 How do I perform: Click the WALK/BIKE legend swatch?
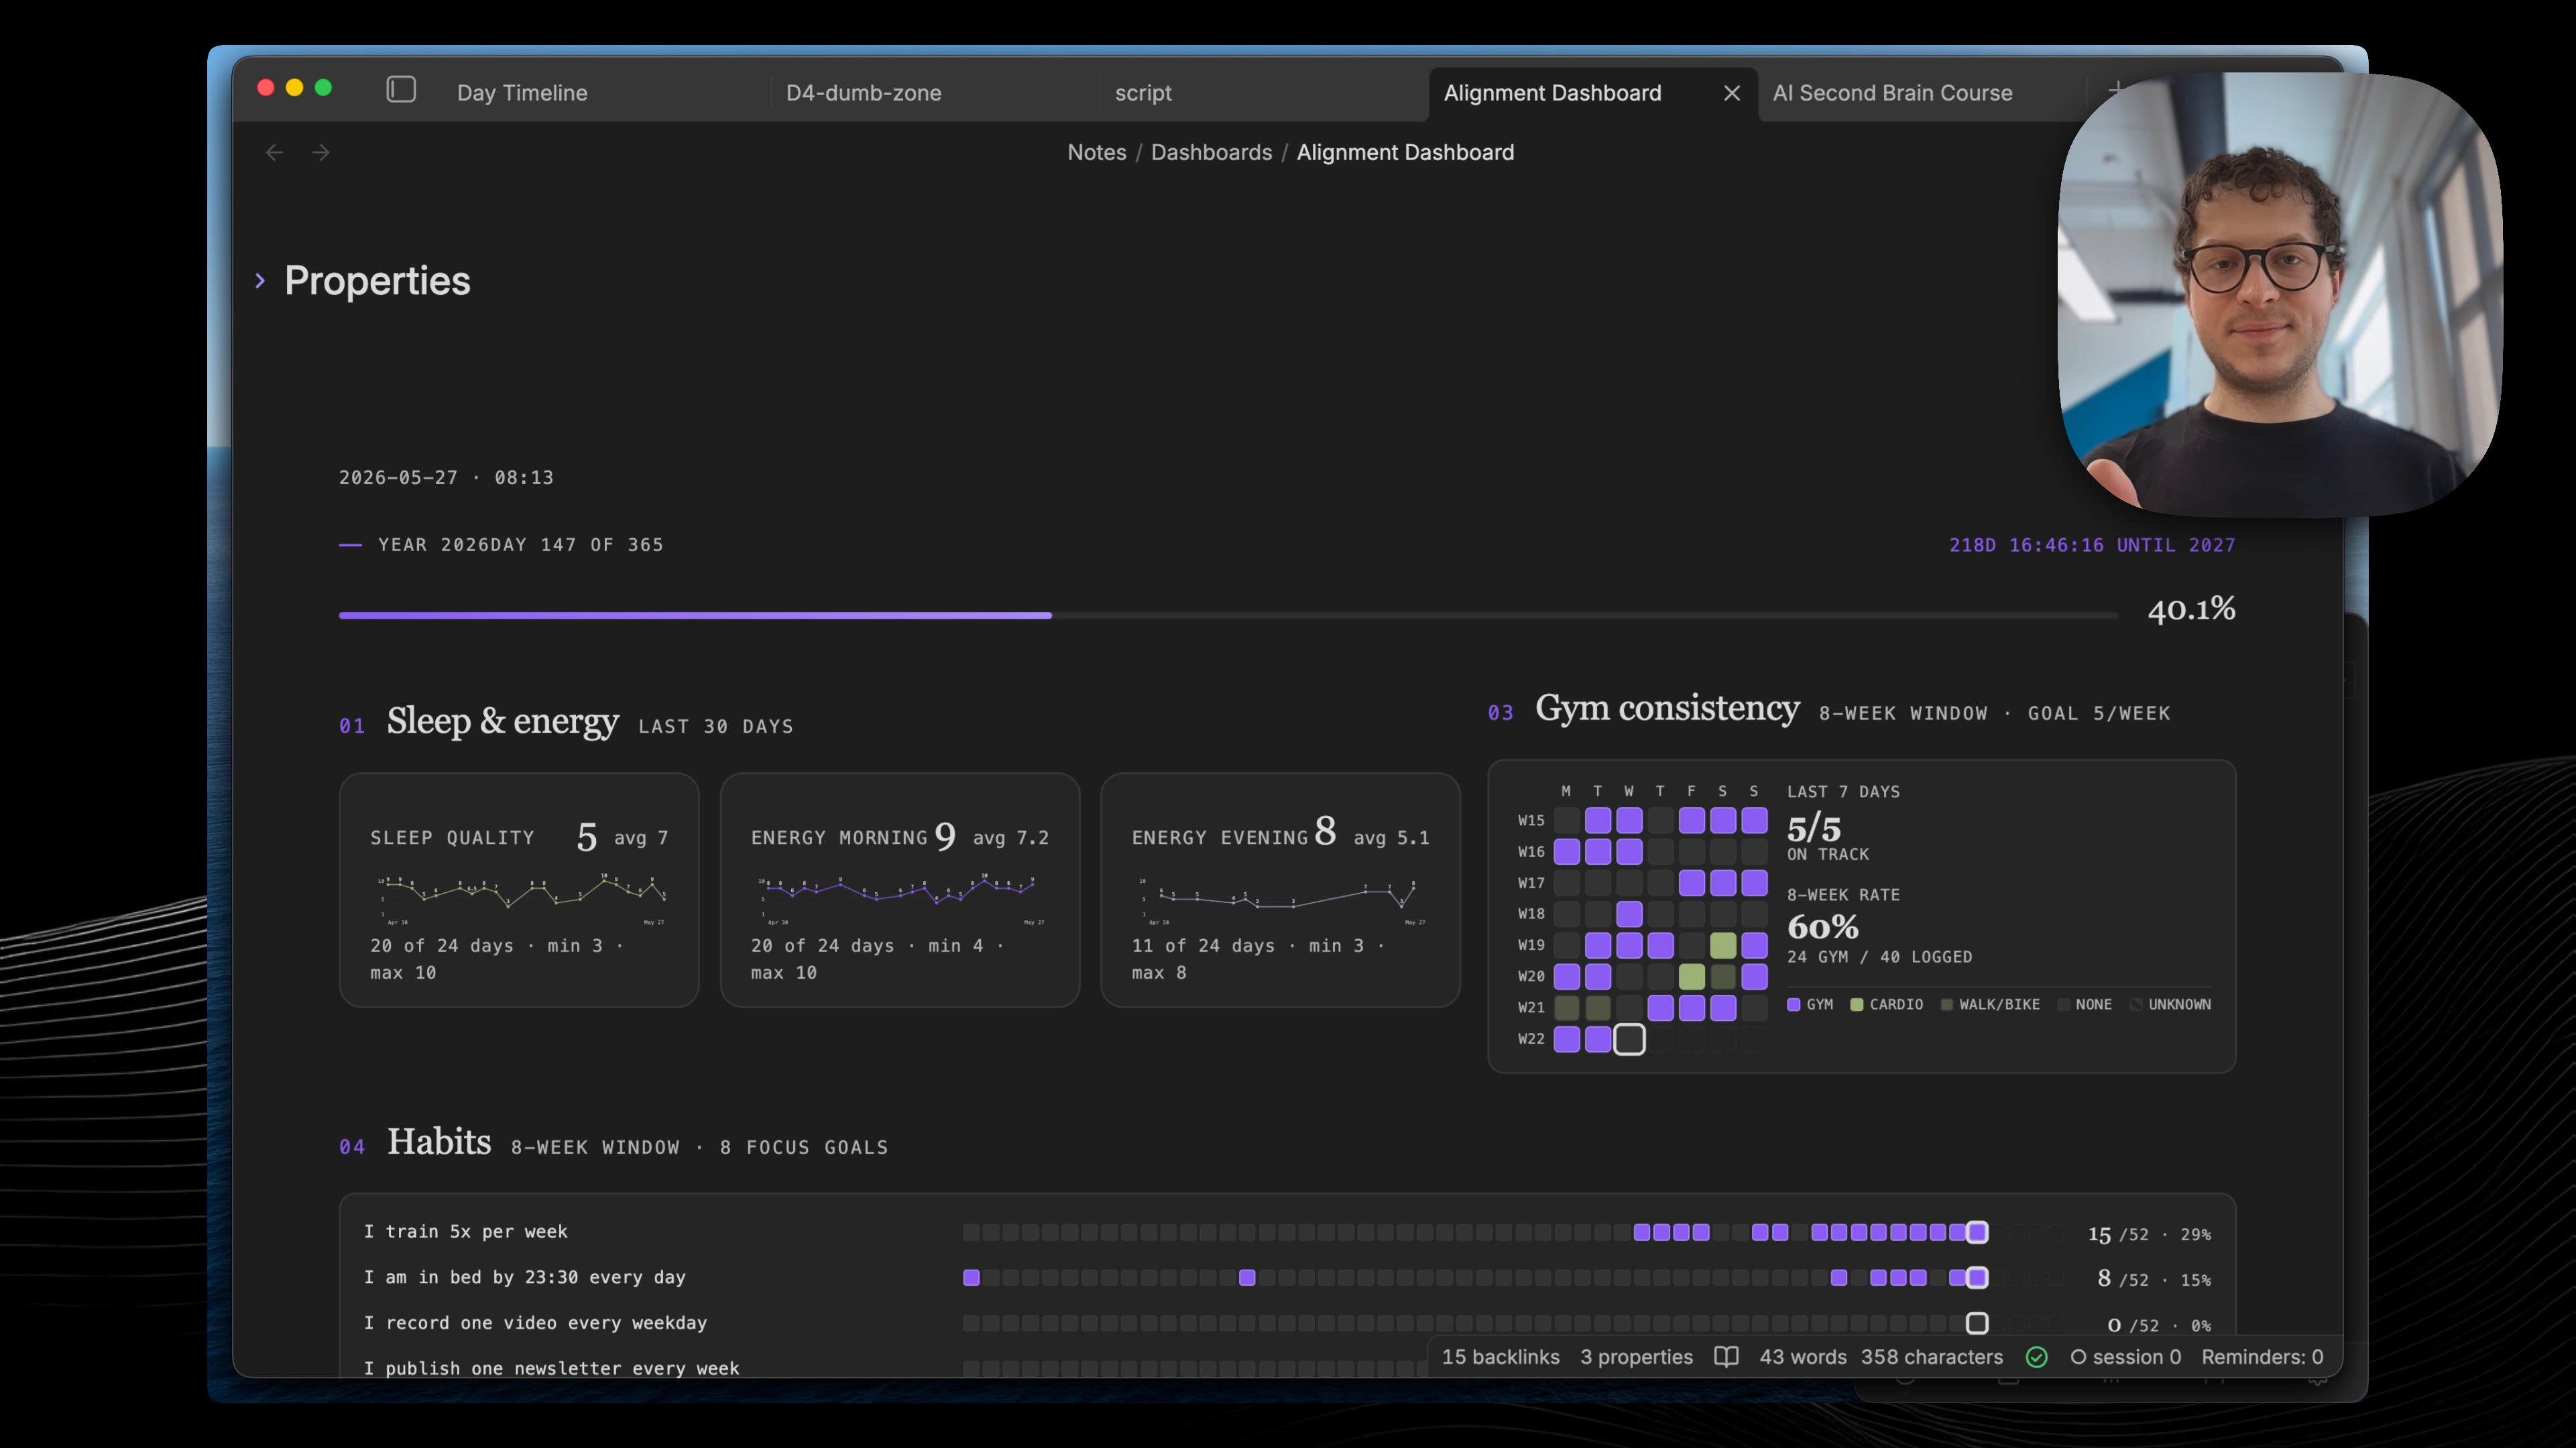point(1947,1004)
